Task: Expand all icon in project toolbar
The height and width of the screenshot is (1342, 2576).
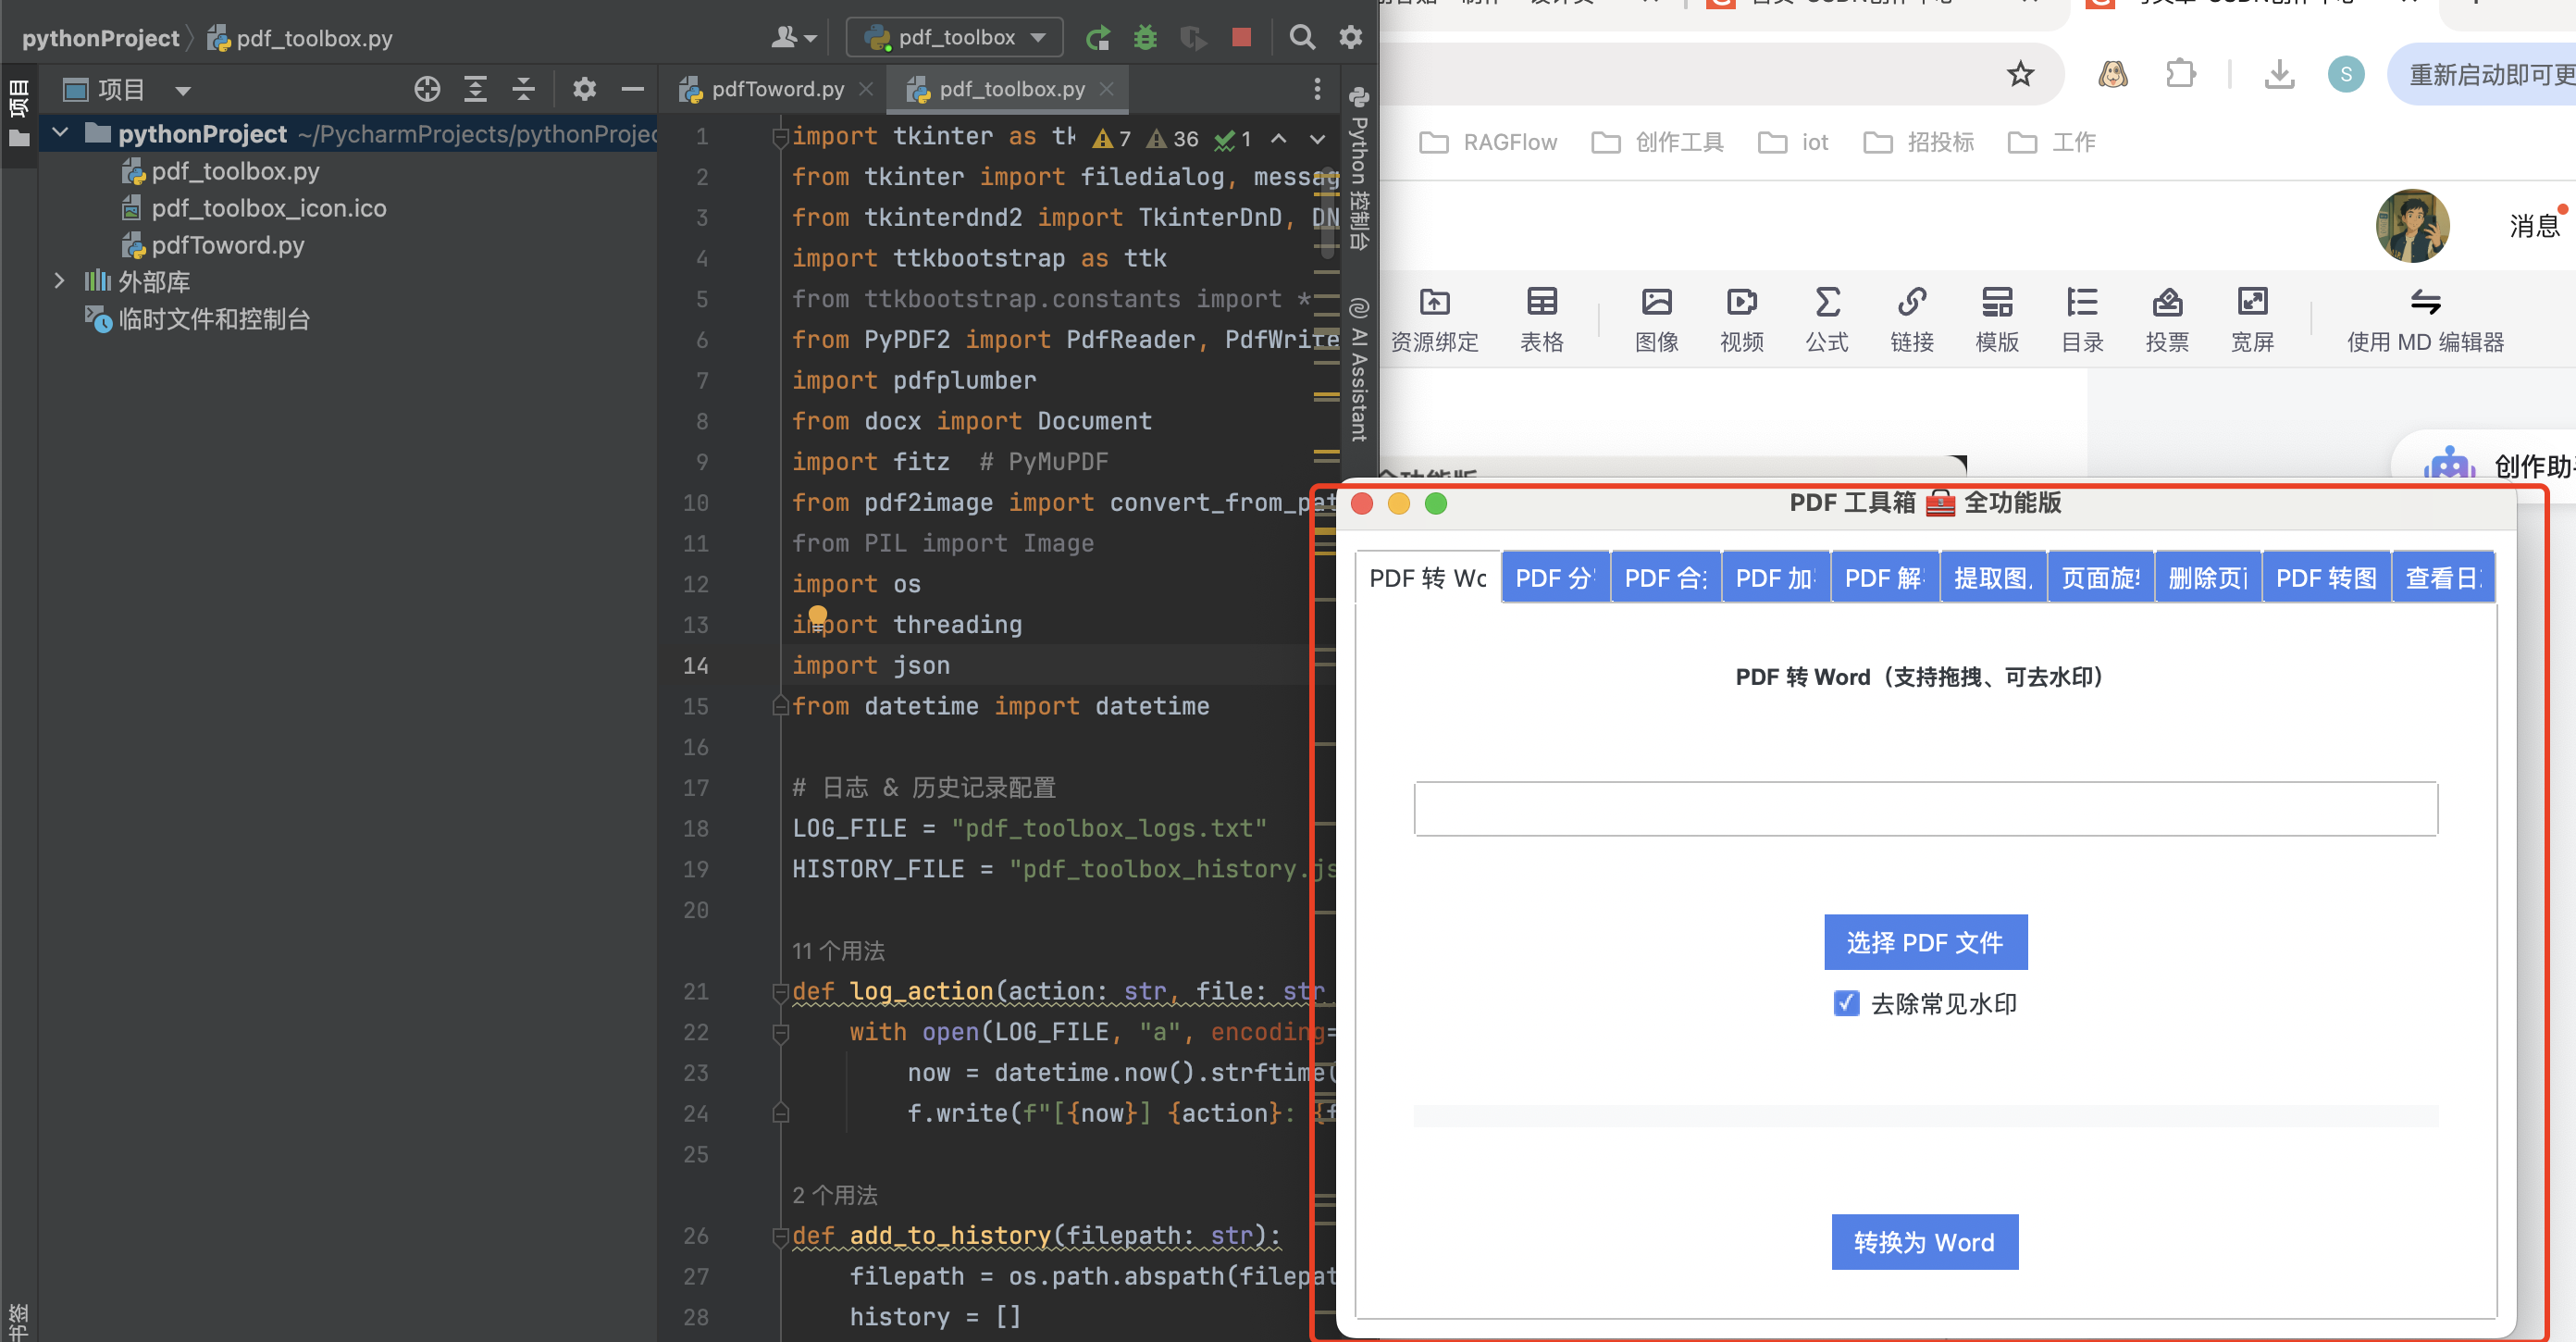Action: click(475, 90)
